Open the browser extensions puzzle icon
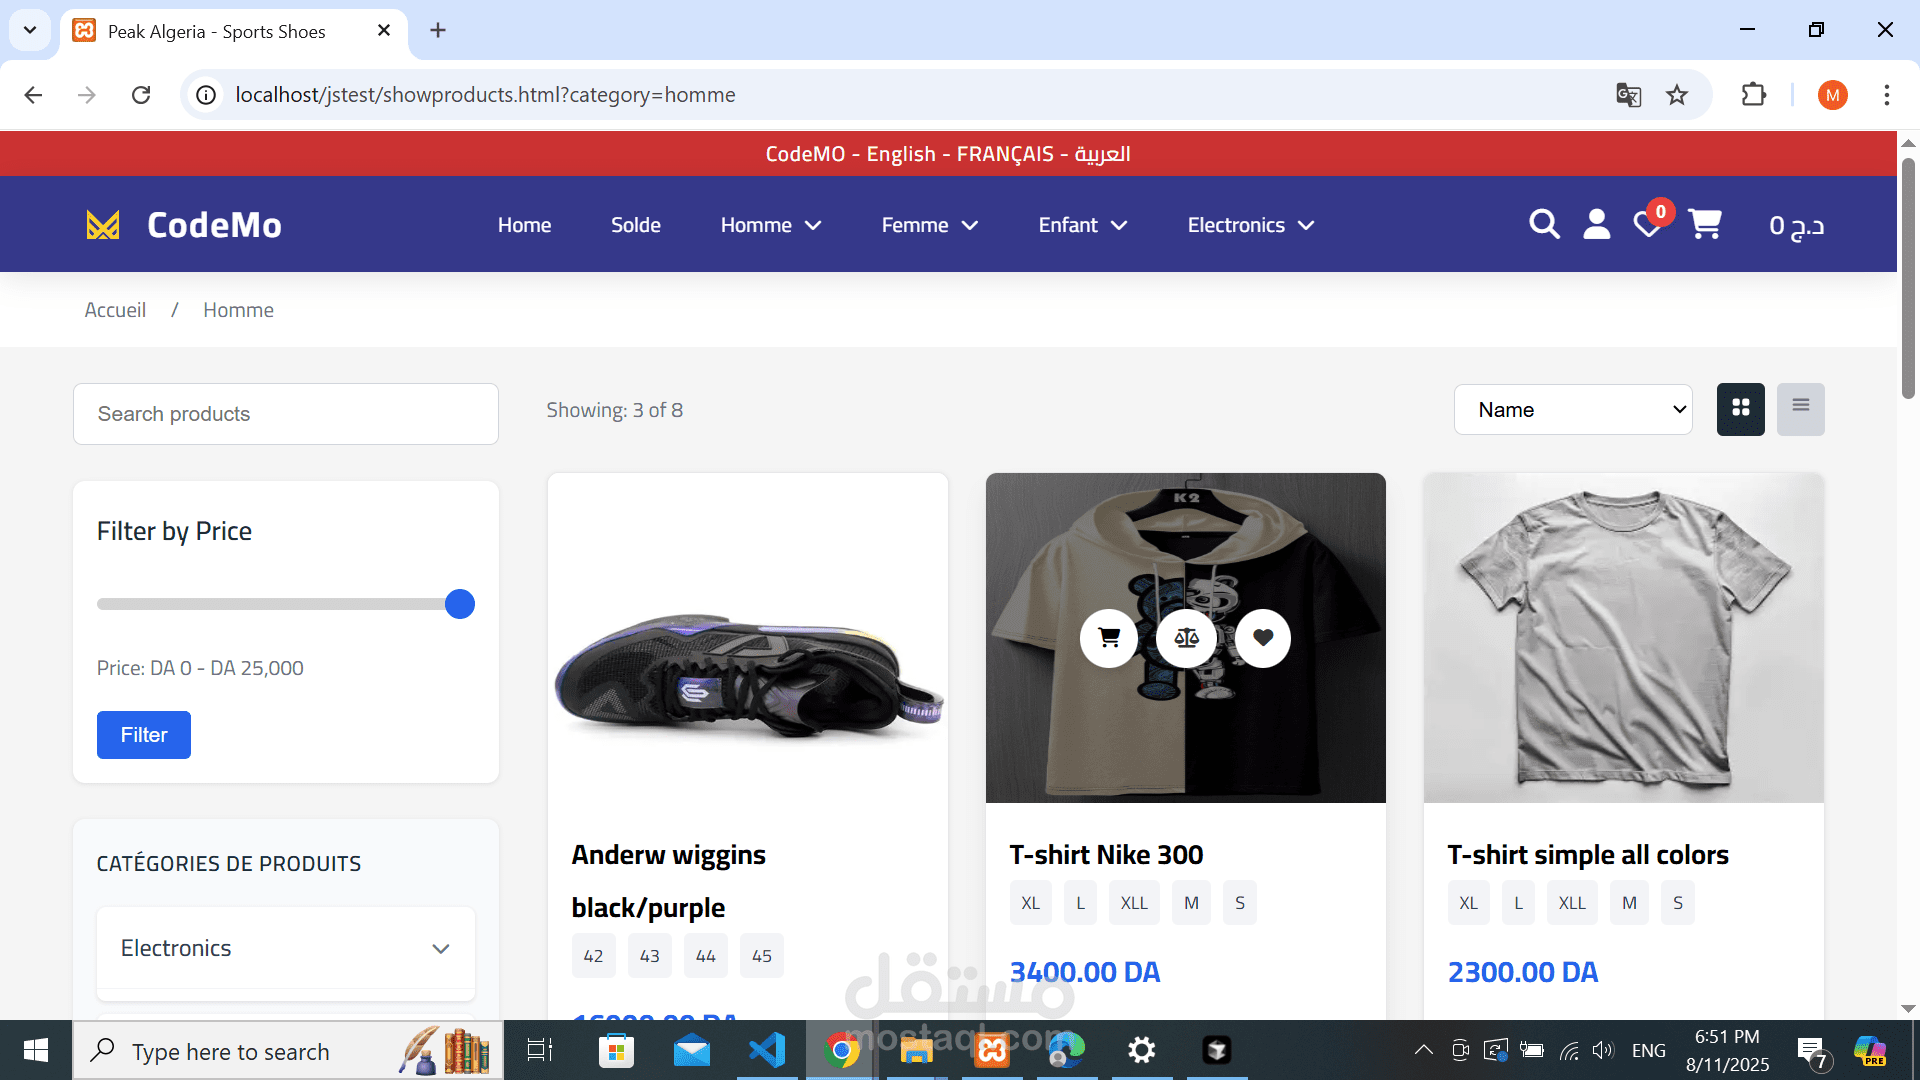The height and width of the screenshot is (1080, 1920). (x=1754, y=95)
